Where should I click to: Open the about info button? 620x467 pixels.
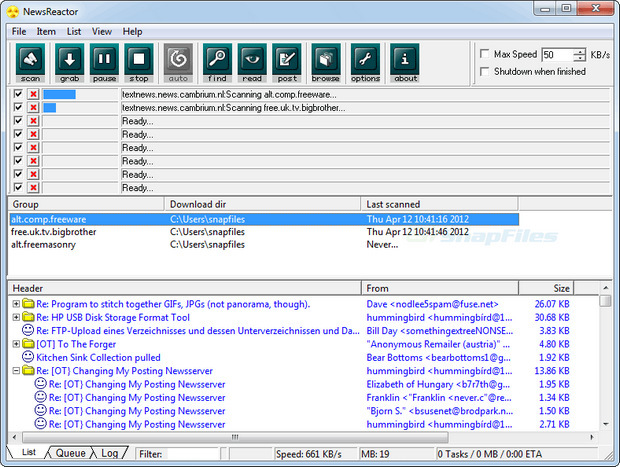(x=405, y=63)
